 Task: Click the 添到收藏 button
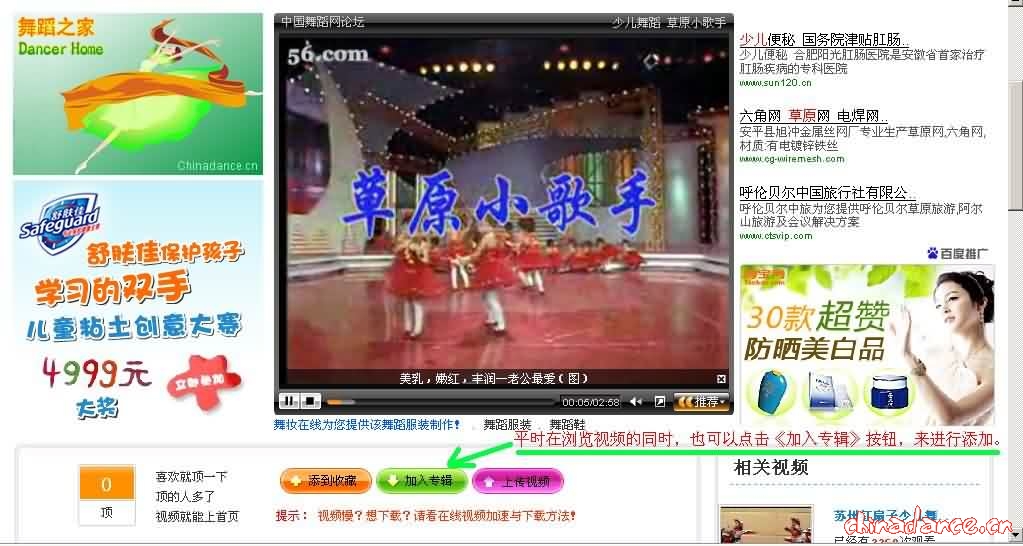pos(325,481)
